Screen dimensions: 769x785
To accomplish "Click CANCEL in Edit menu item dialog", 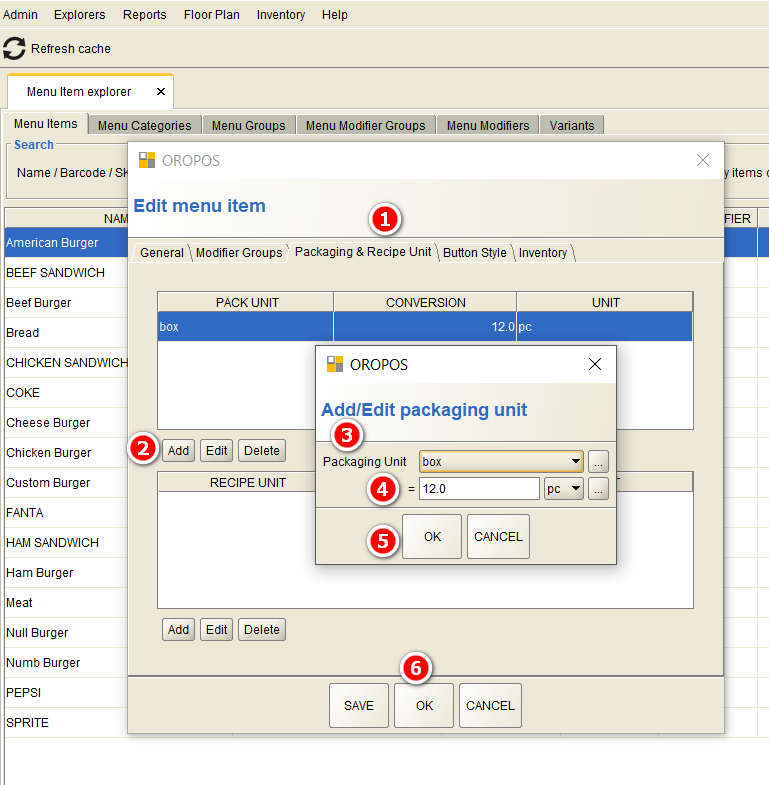I will coord(490,705).
